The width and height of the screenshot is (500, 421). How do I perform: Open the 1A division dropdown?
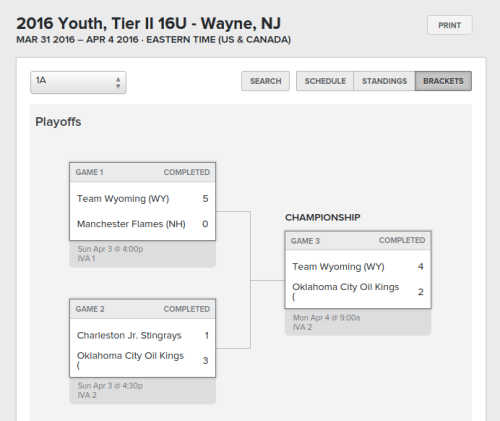tap(78, 82)
